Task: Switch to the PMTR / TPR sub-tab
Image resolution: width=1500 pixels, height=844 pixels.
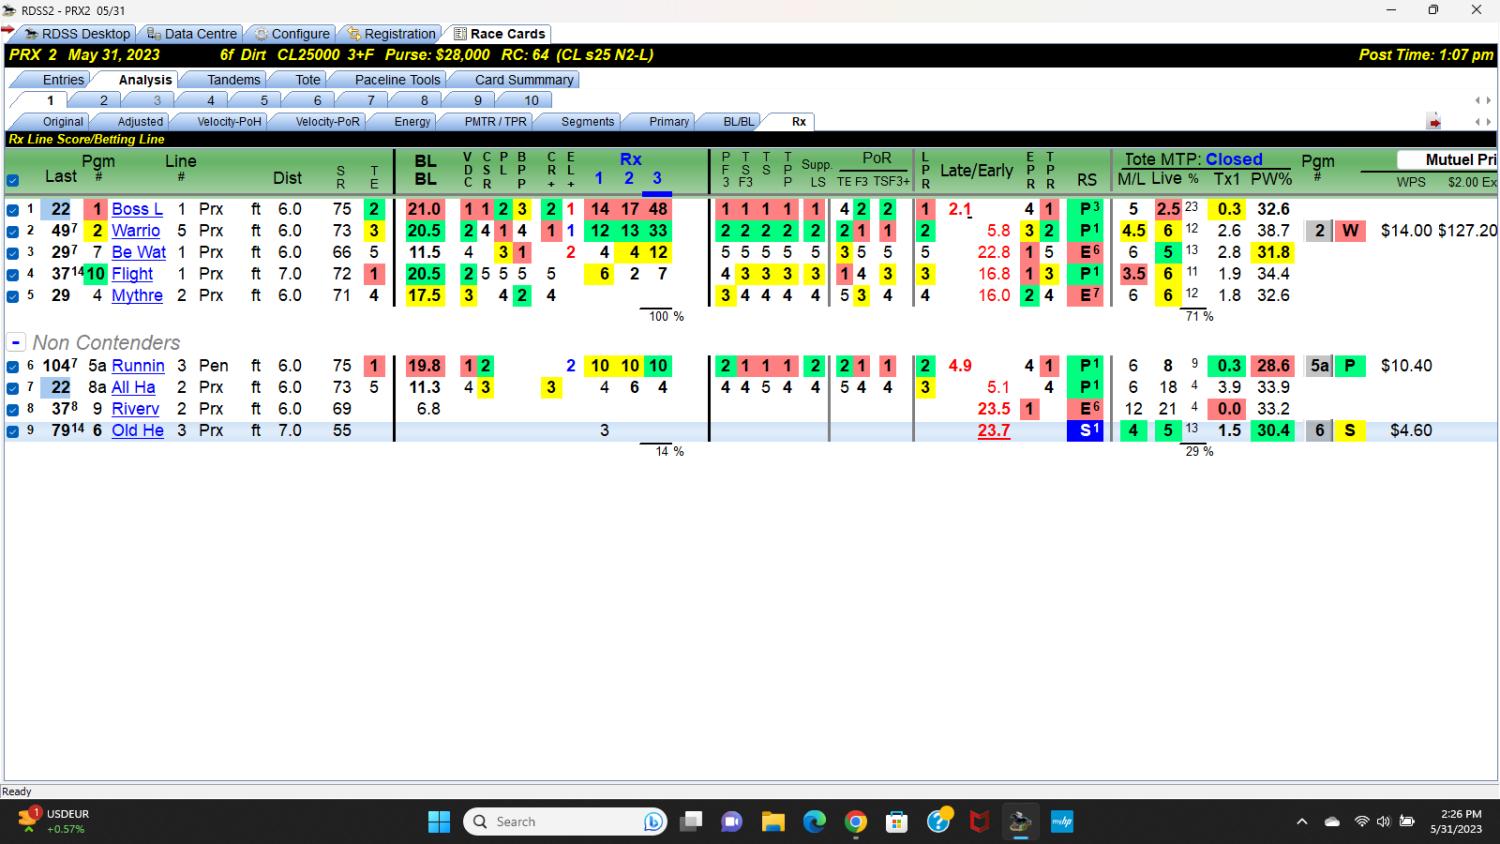Action: click(495, 122)
